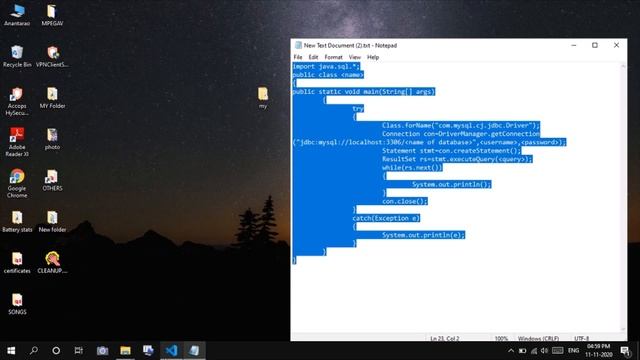
Task: Open the Recycle Bin
Action: pos(17,56)
